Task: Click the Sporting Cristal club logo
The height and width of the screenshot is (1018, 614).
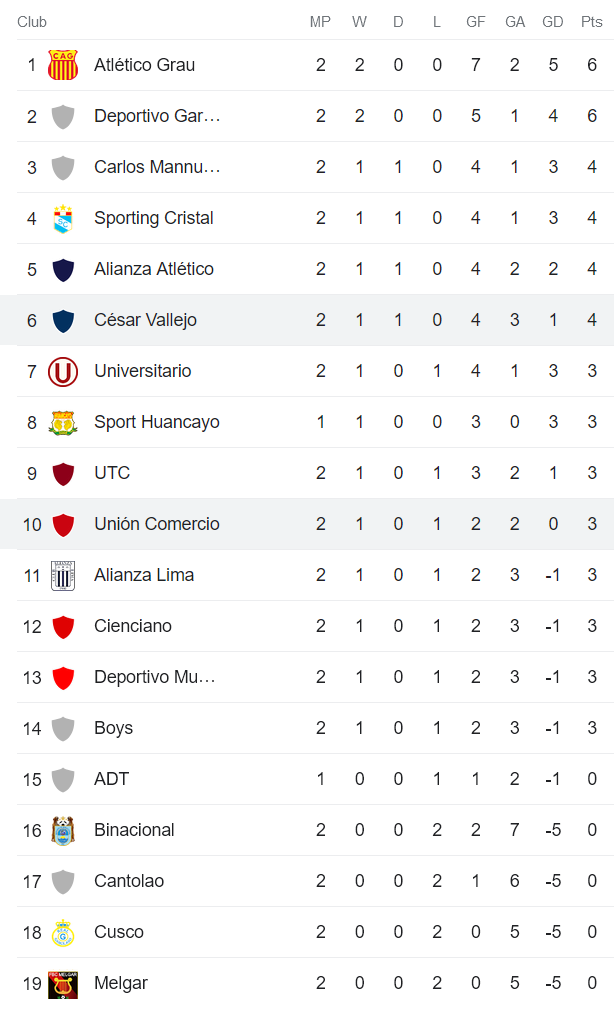Action: tap(63, 218)
